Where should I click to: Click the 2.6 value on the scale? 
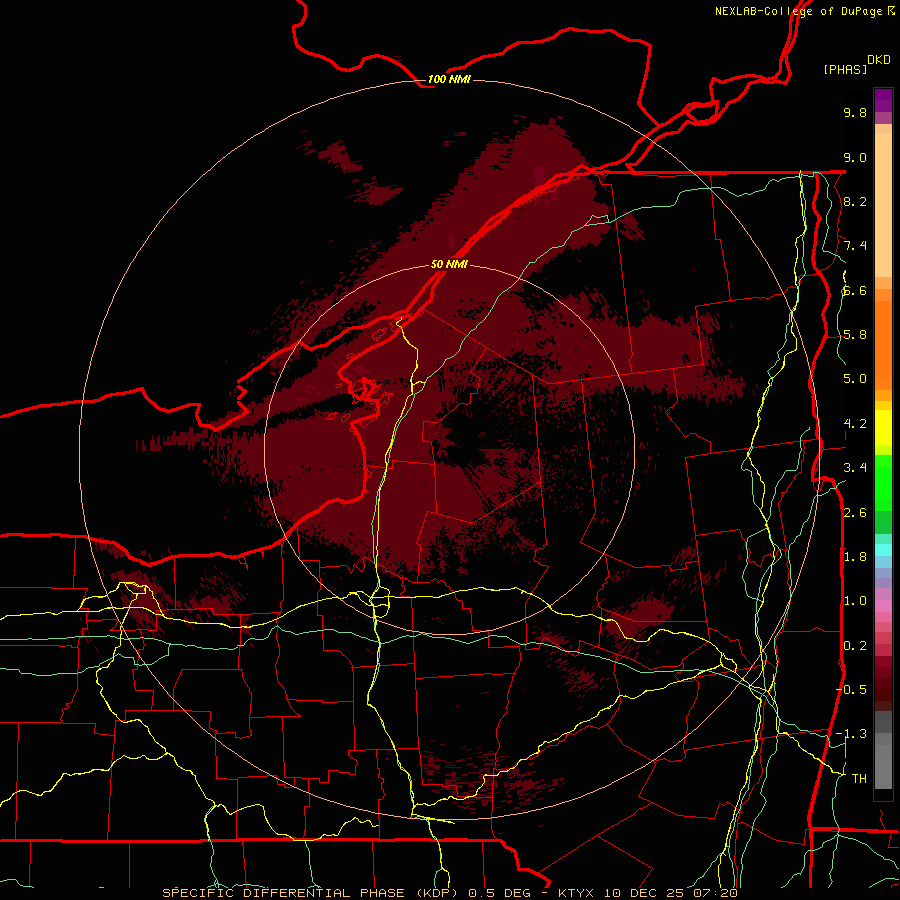pos(855,513)
